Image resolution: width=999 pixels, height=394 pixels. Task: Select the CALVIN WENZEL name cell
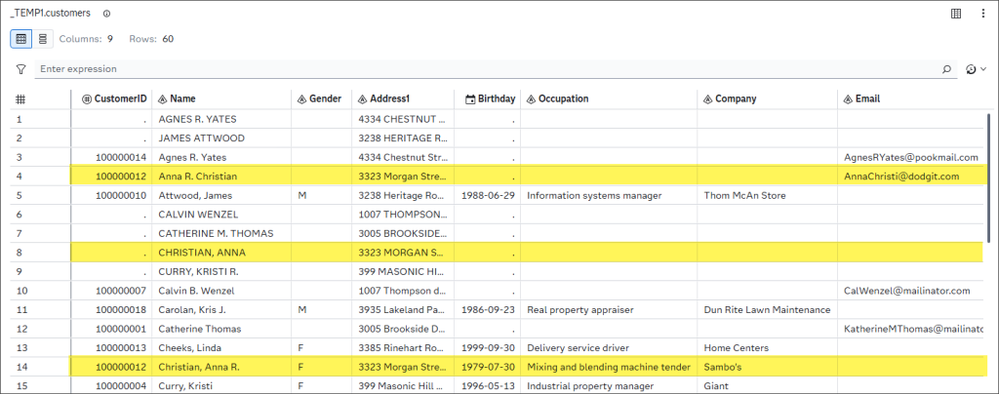222,214
